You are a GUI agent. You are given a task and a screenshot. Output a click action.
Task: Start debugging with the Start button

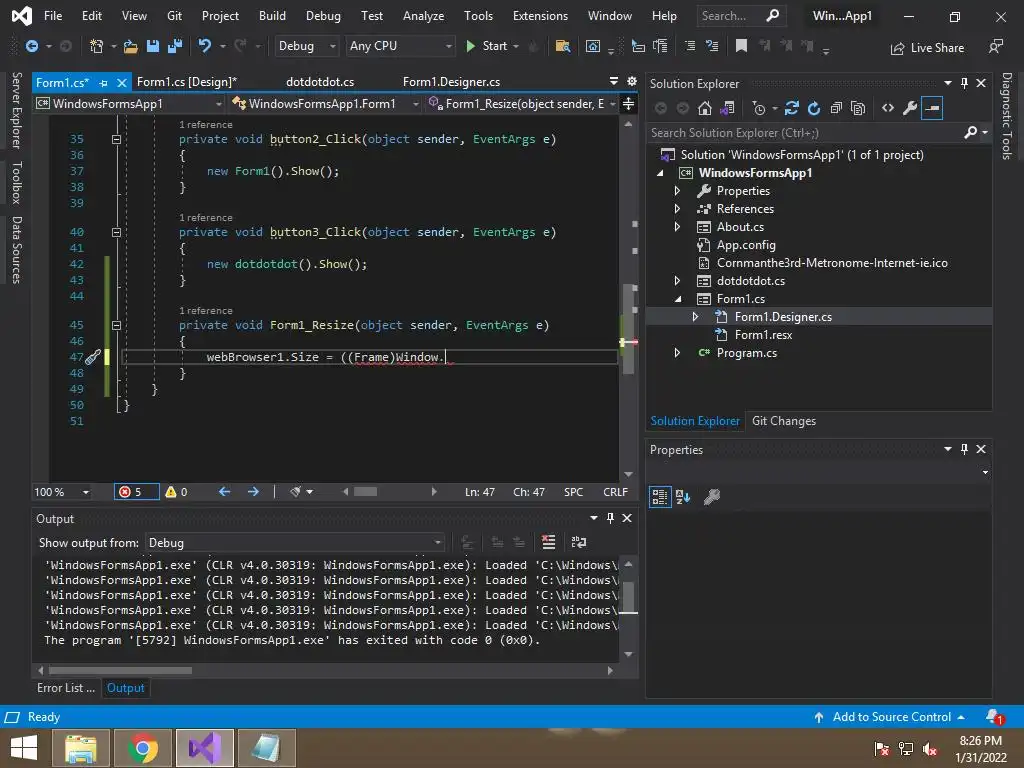487,46
